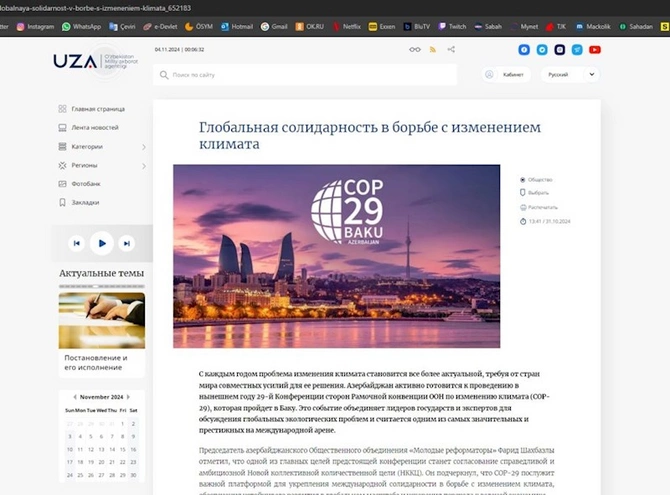Open the signing-document topic thumbnail
Viewport: 670px width, 495px height.
pos(102,320)
